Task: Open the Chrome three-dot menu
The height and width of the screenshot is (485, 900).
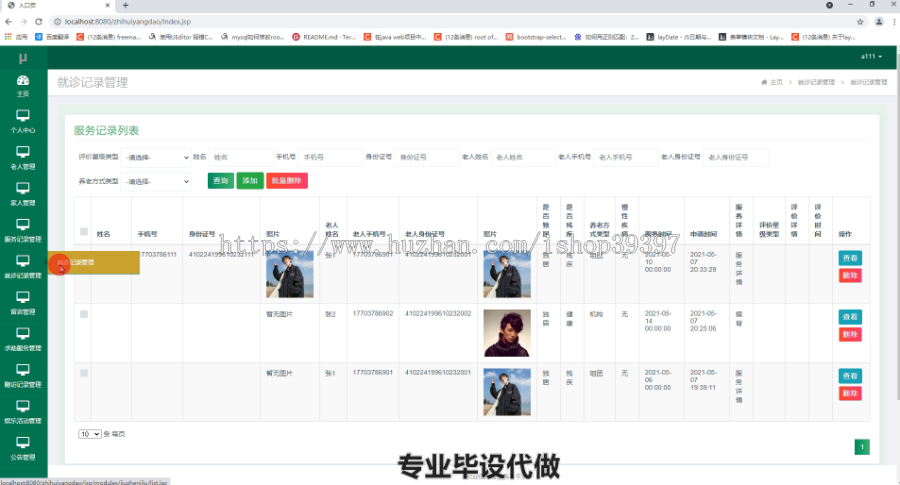Action: point(894,22)
